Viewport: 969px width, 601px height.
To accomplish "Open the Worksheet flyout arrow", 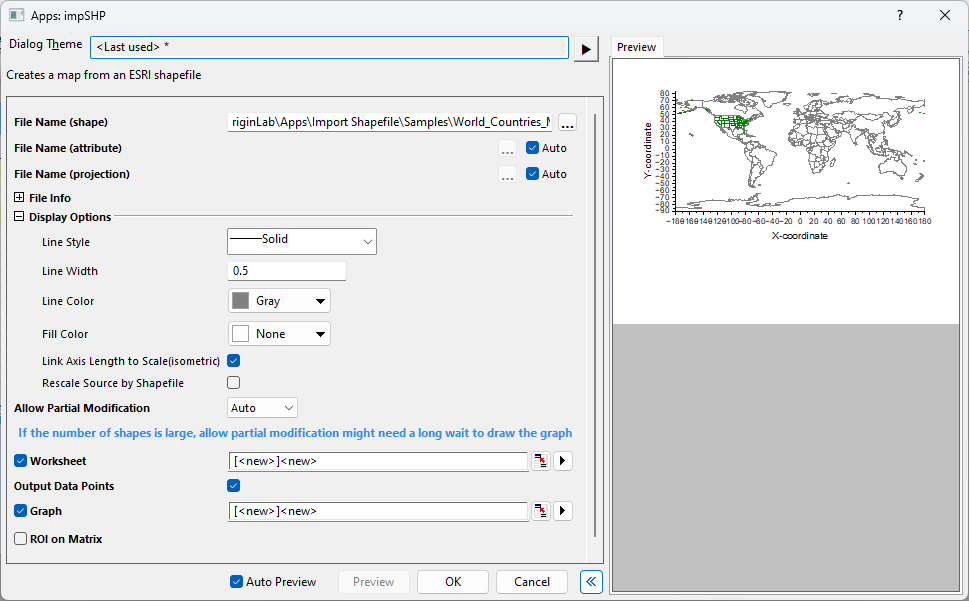I will (x=562, y=461).
